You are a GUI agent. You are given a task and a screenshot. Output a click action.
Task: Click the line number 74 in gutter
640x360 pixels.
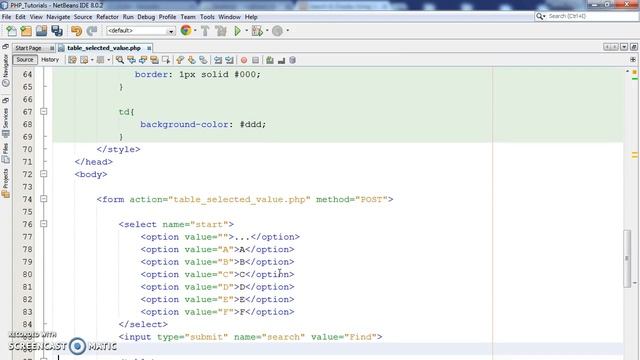point(27,199)
